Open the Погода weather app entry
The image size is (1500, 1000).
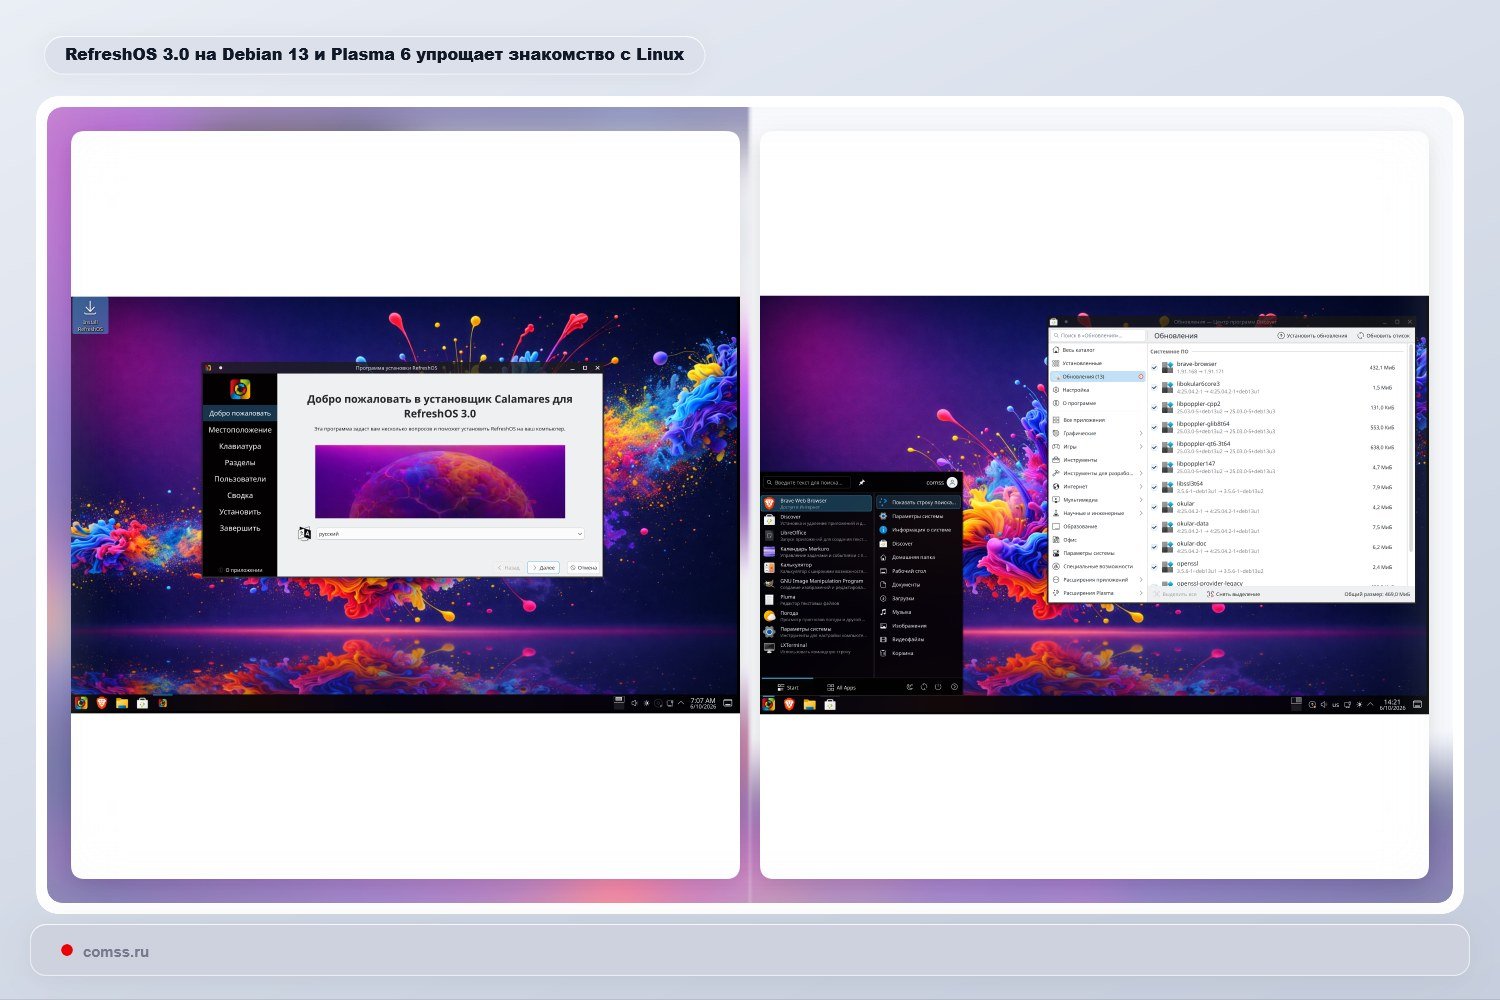[817, 615]
